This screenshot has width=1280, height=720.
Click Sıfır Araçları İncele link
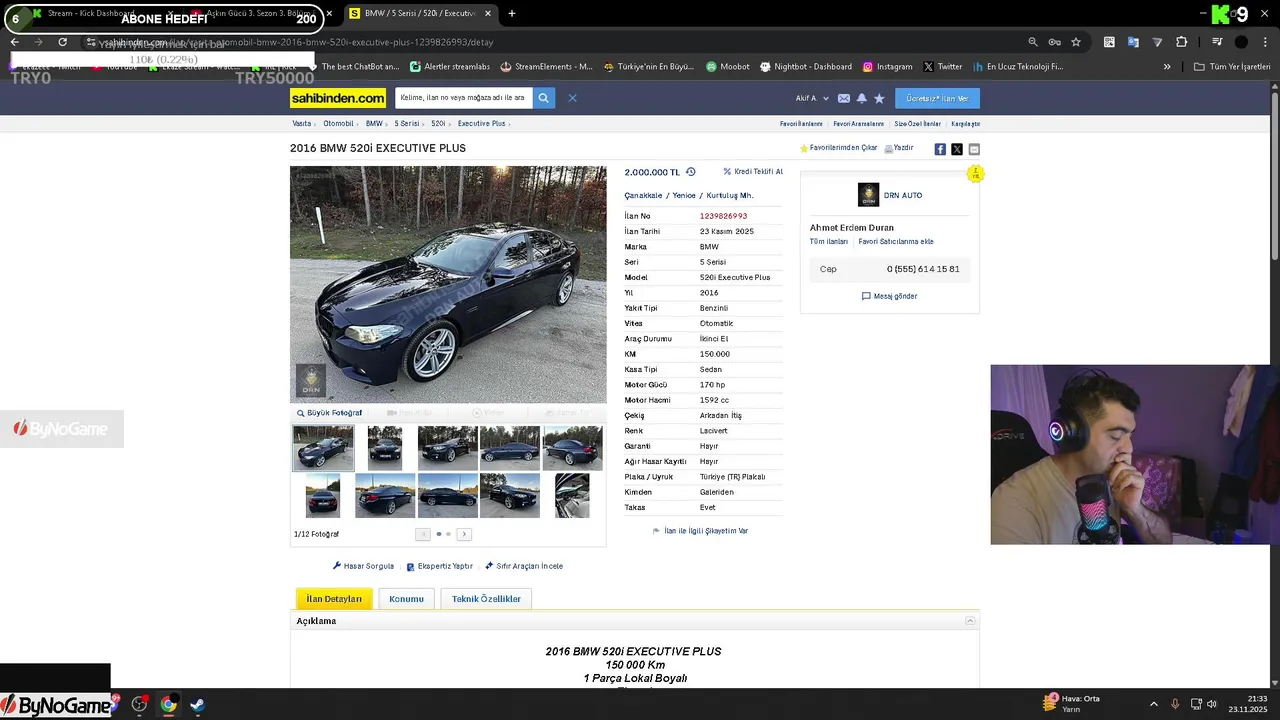pyautogui.click(x=524, y=566)
